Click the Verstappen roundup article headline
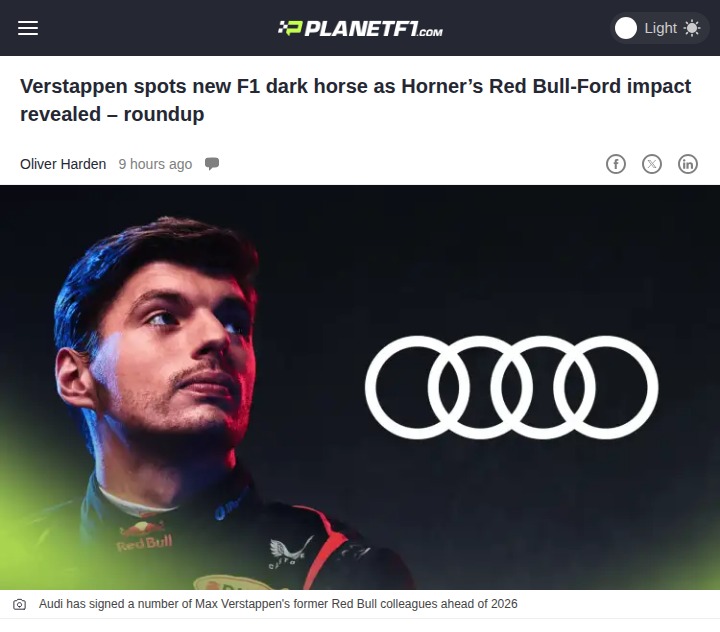The height and width of the screenshot is (632, 720). 355,100
